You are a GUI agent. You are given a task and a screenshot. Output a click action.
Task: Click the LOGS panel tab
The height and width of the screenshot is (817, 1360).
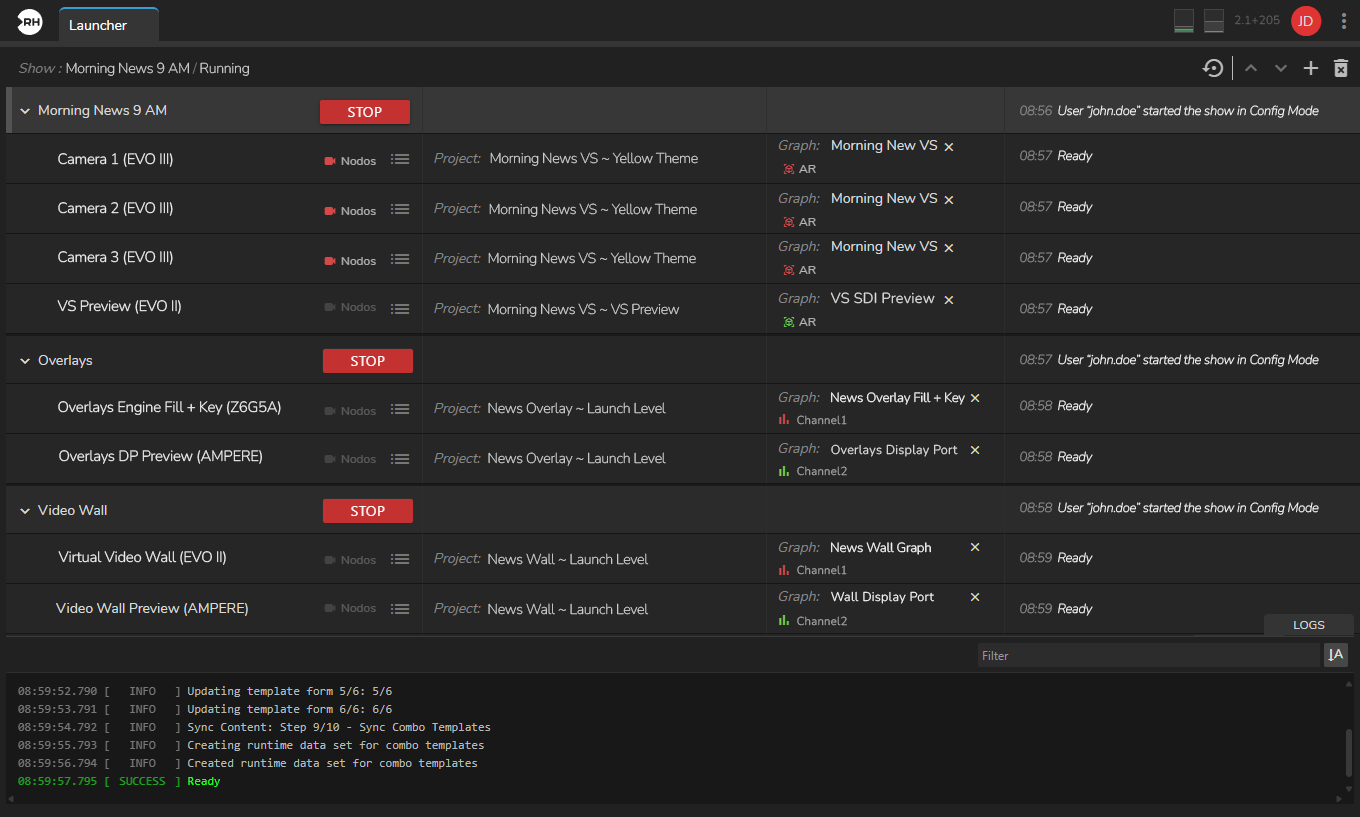click(x=1308, y=625)
